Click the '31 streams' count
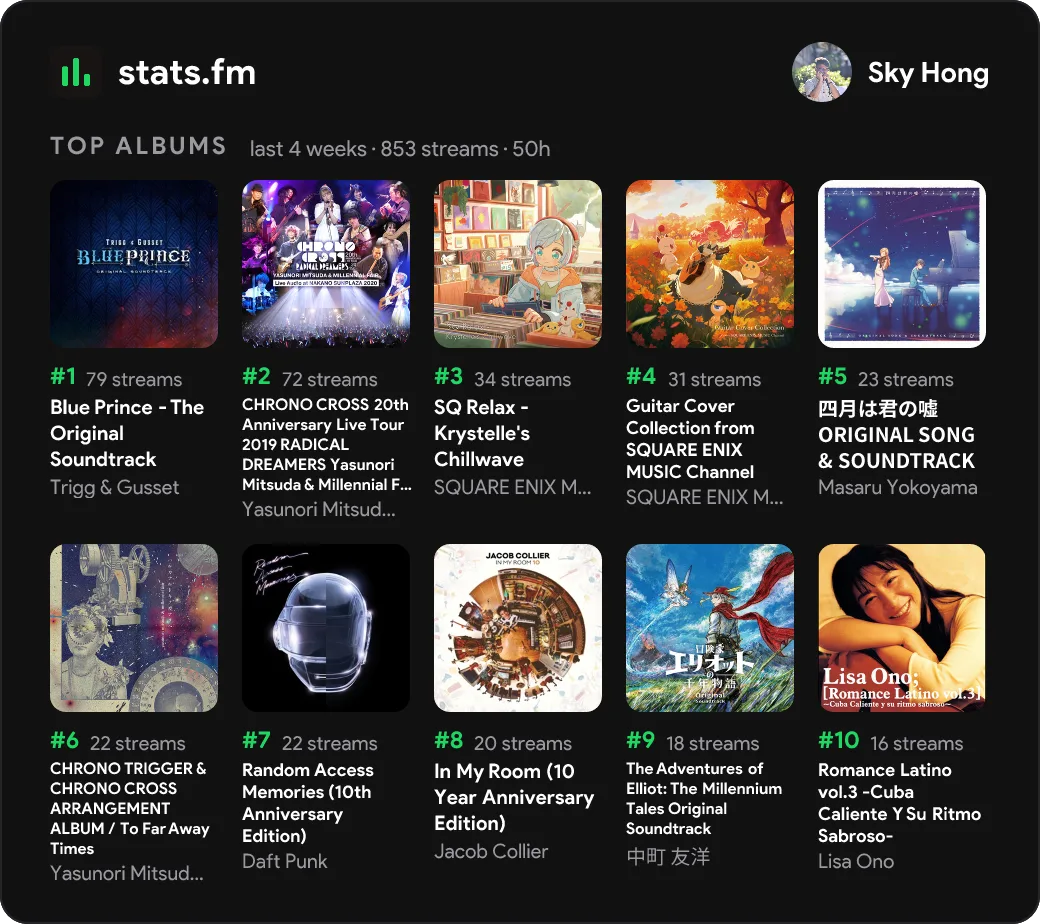 tap(714, 379)
